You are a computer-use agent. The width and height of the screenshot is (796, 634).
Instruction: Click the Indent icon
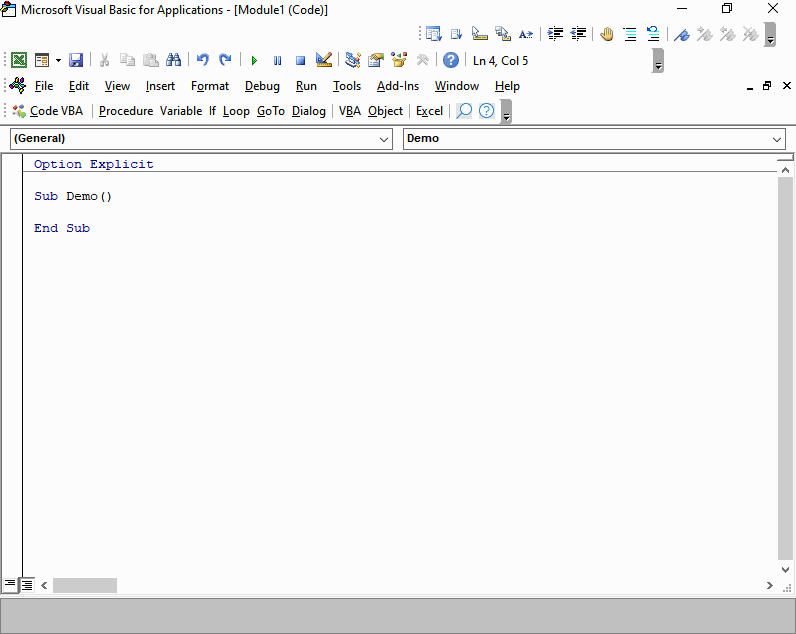click(x=555, y=35)
